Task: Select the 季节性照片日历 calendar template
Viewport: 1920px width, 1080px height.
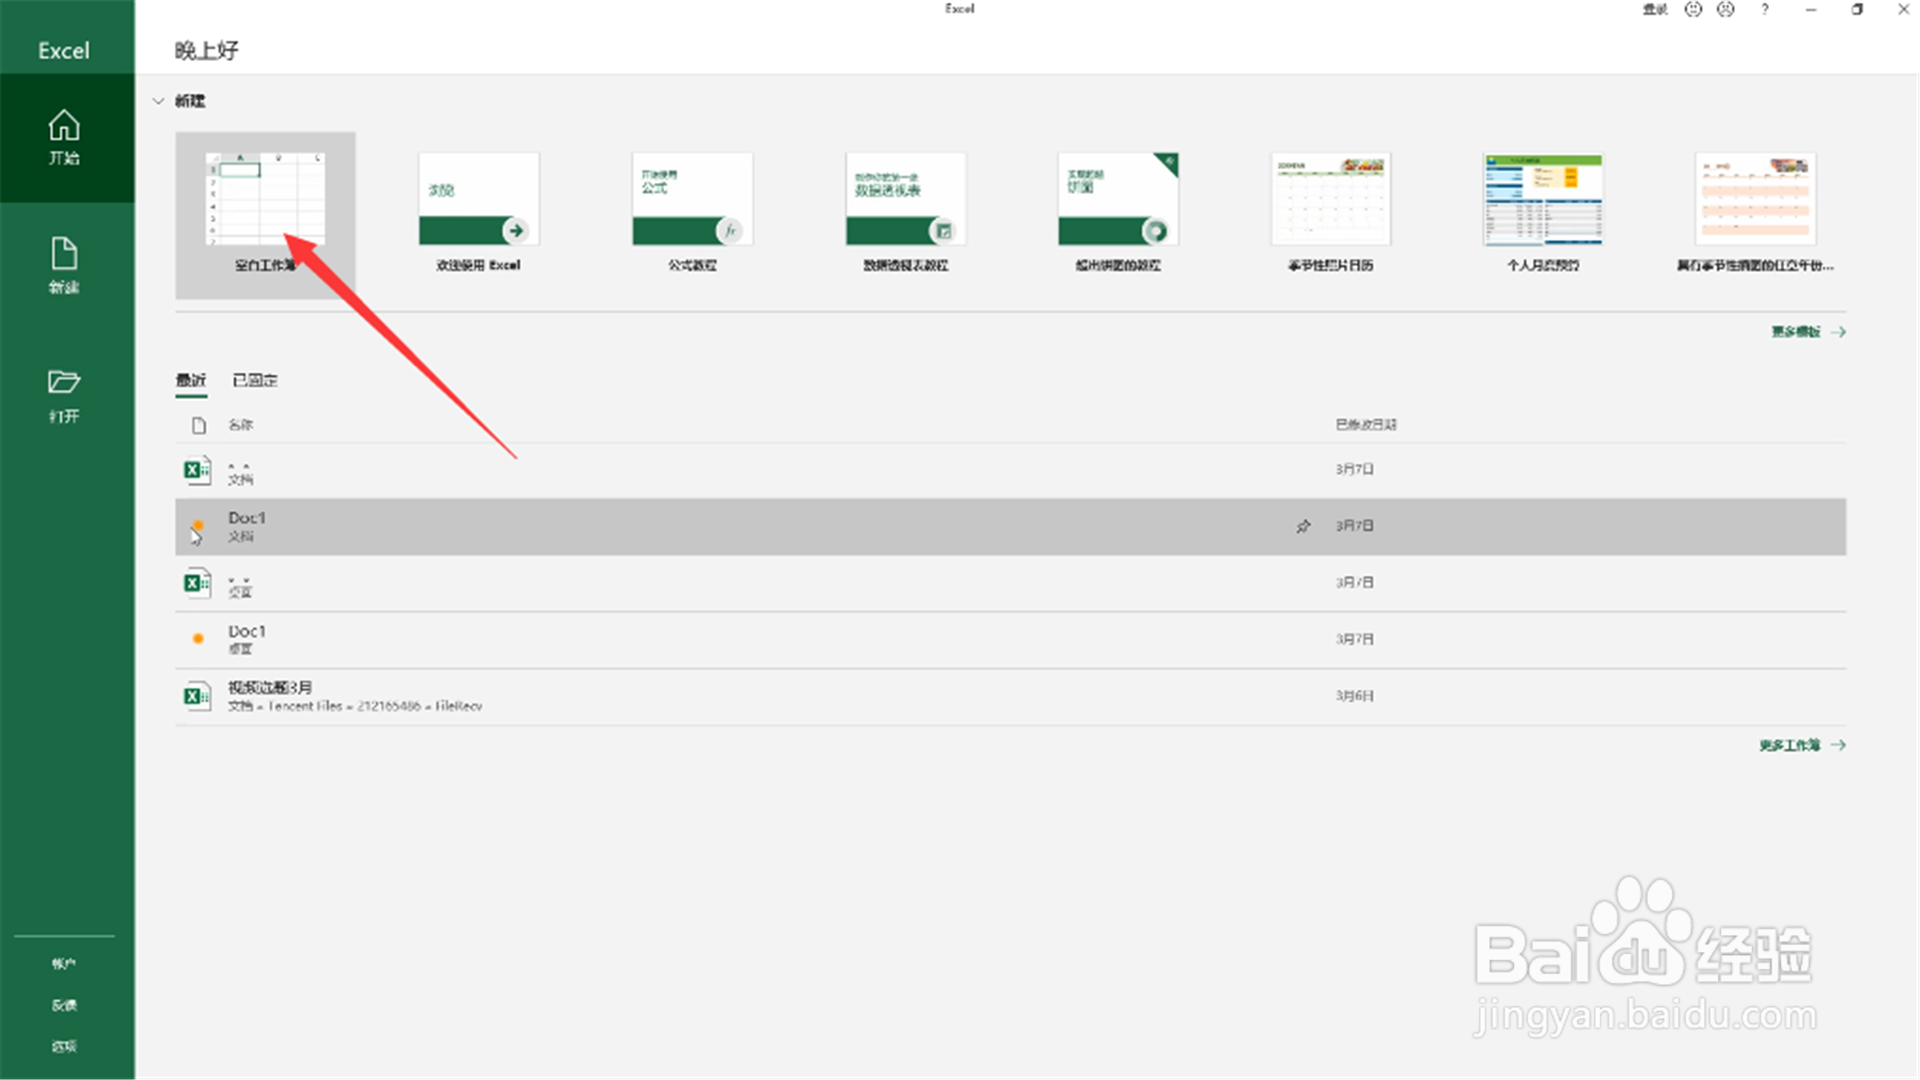Action: pos(1330,215)
